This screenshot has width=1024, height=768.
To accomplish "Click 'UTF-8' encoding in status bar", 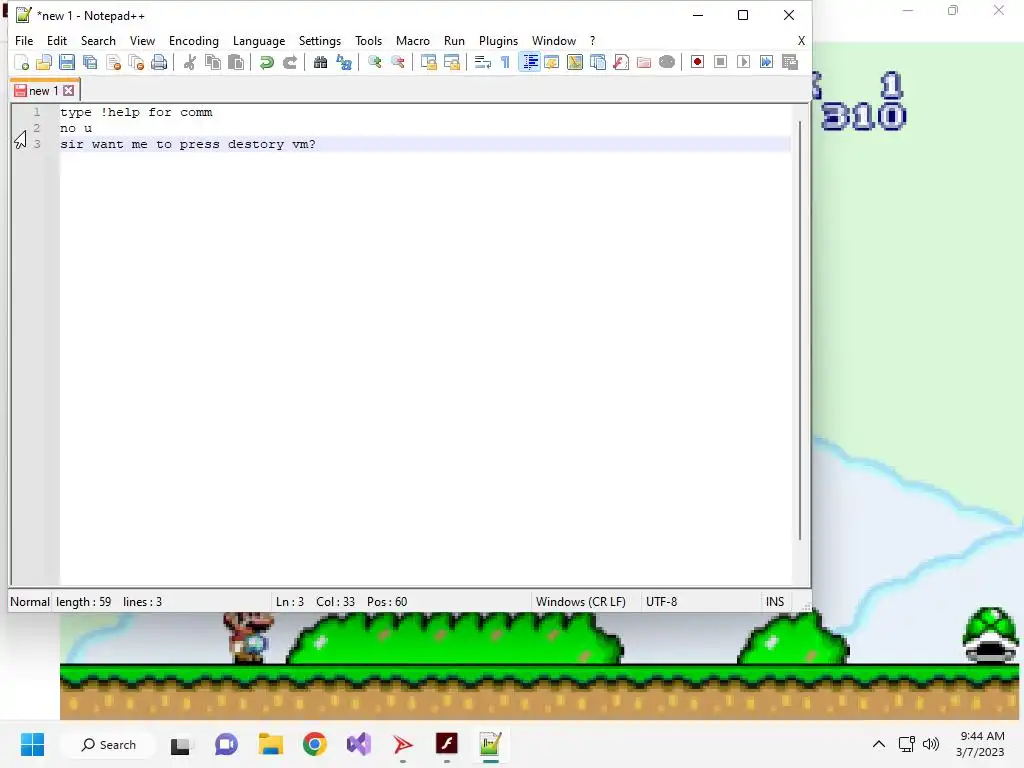I will pos(661,601).
